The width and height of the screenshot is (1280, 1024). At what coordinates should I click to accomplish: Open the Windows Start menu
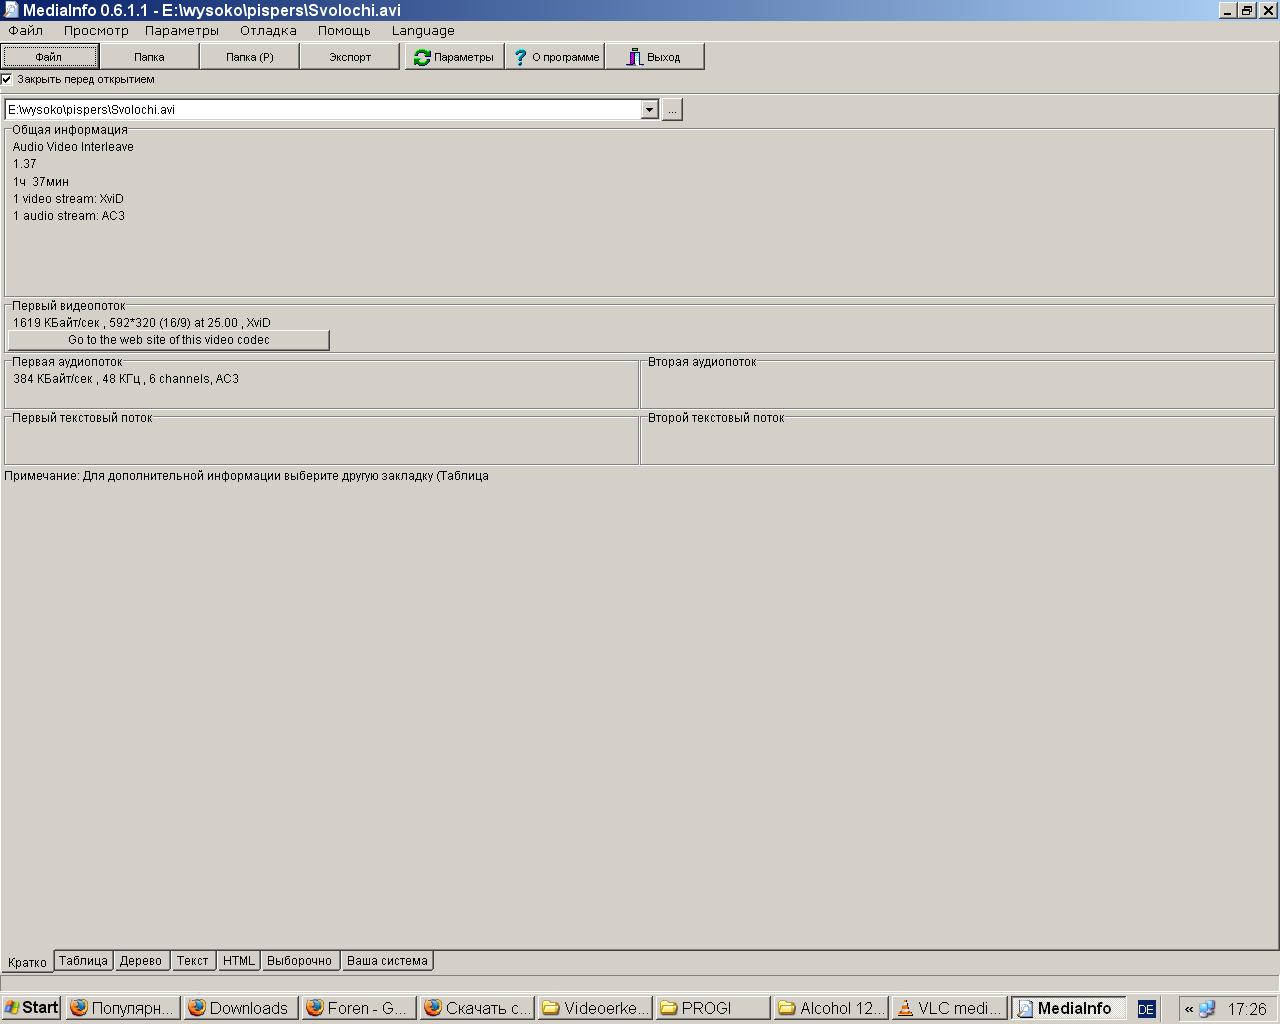(31, 1008)
